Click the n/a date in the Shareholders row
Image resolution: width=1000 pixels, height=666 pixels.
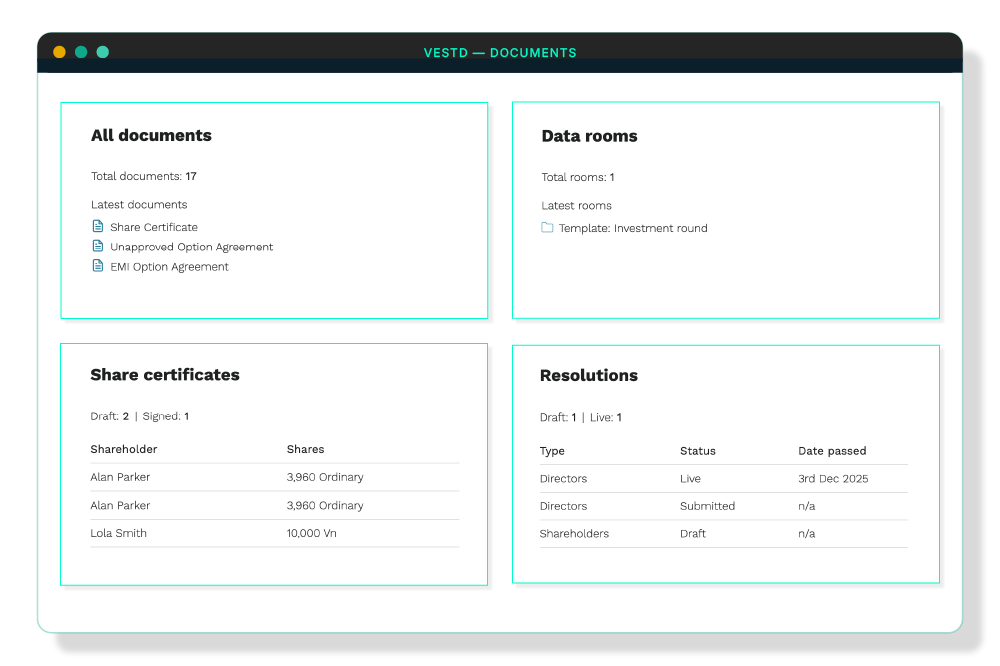click(807, 533)
